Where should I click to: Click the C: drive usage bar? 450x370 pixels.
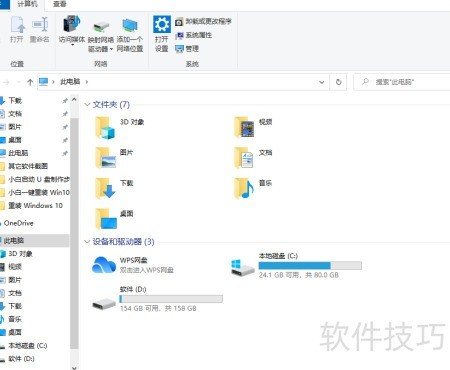coord(310,266)
